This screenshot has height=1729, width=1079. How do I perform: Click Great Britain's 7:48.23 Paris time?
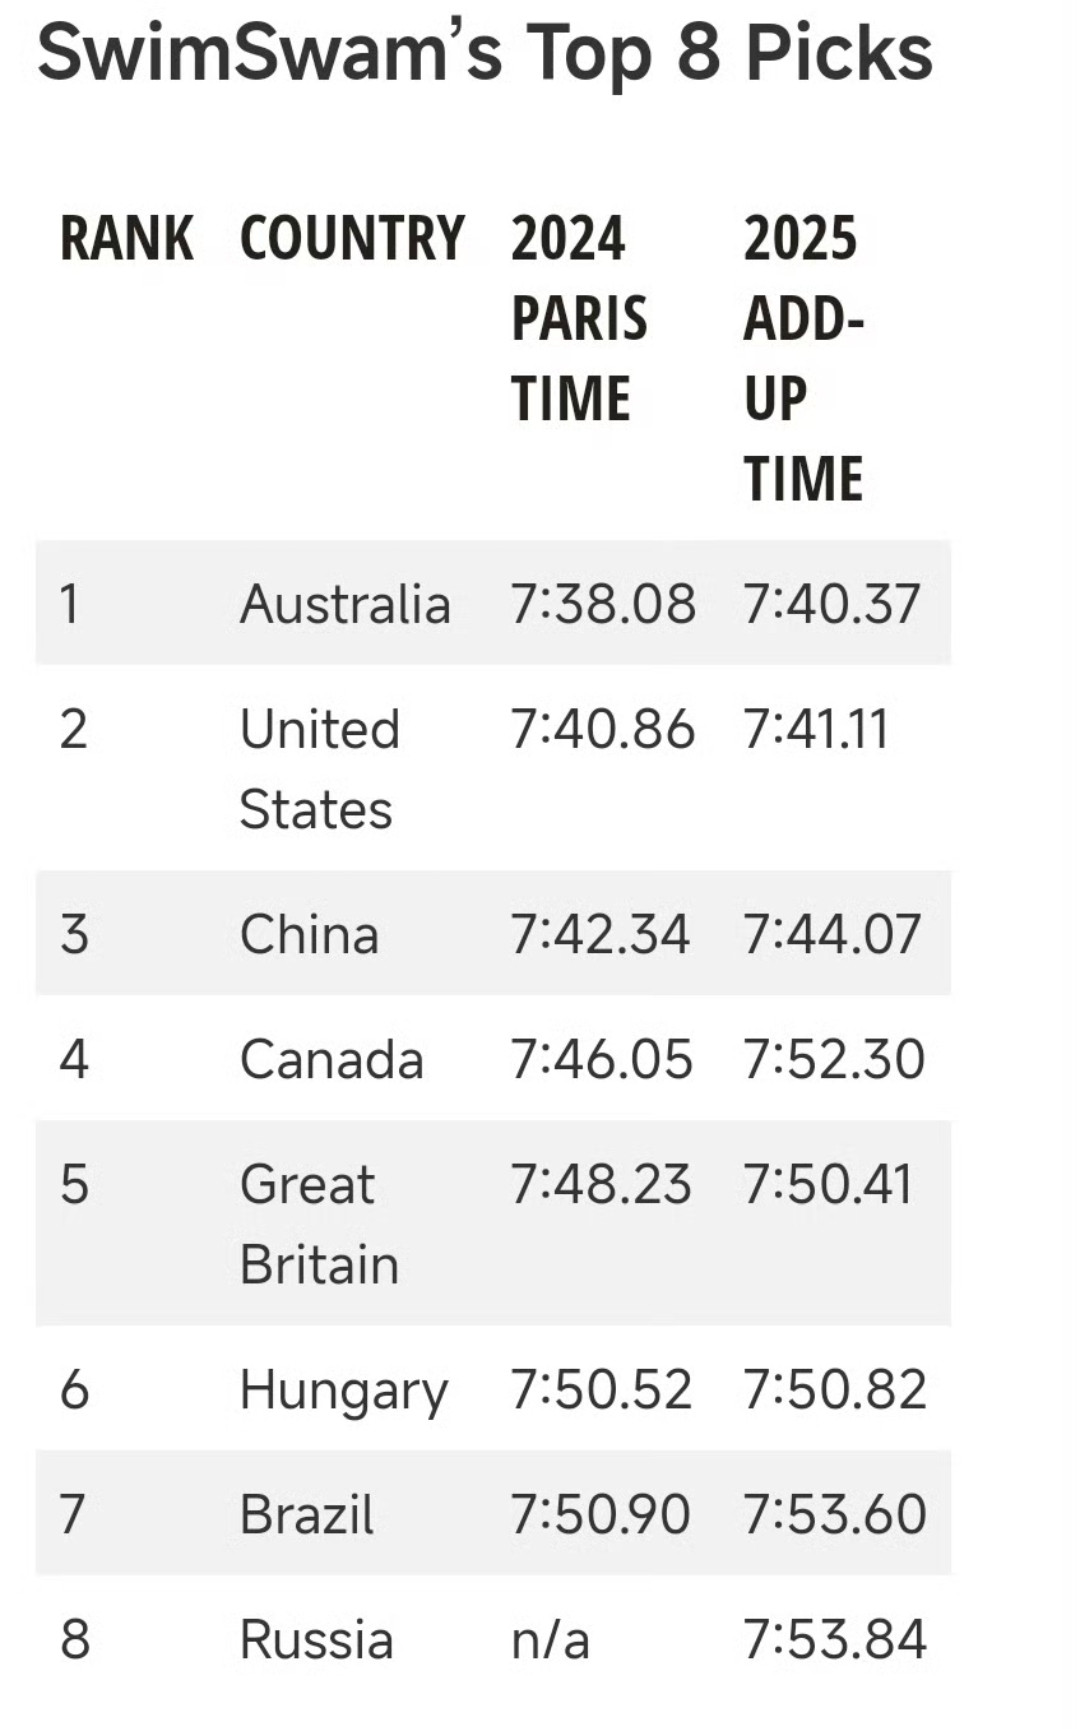pos(601,1184)
